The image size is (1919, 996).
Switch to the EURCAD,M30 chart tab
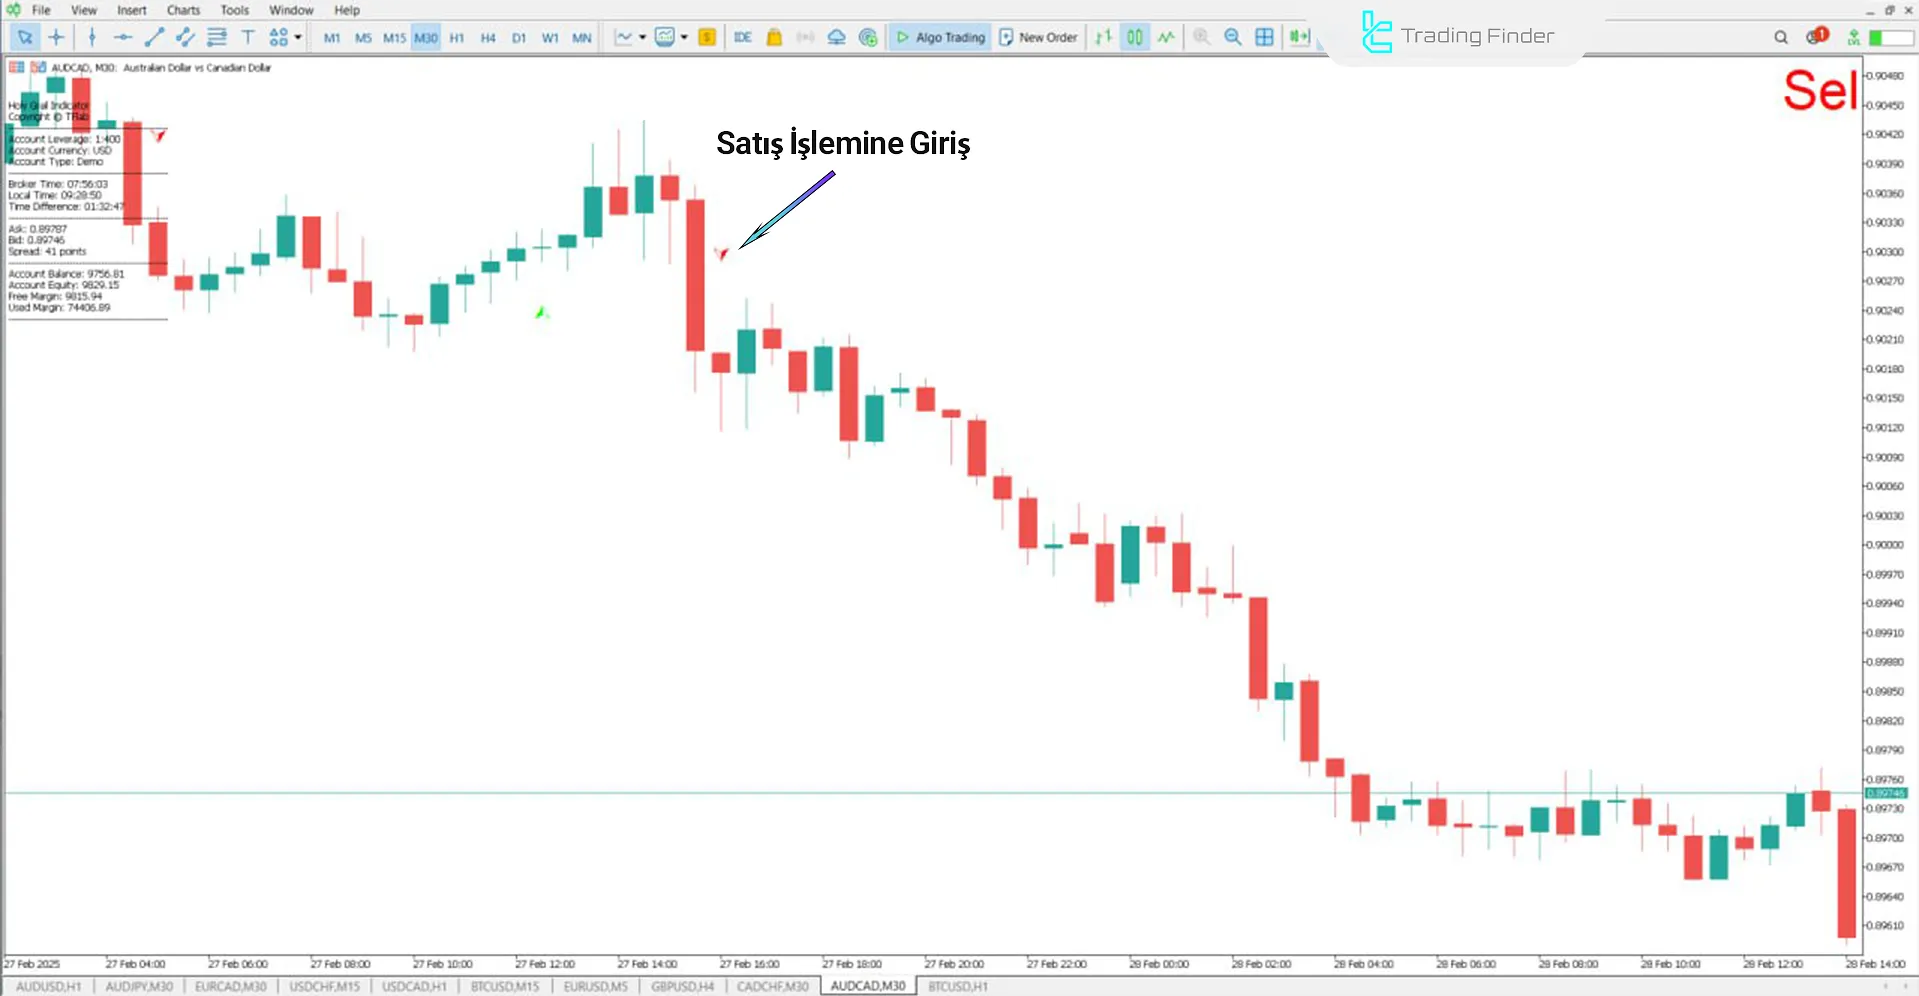coord(230,986)
